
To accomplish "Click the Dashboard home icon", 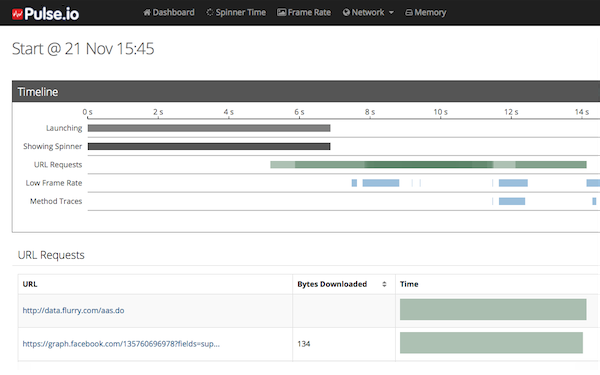I will point(147,13).
